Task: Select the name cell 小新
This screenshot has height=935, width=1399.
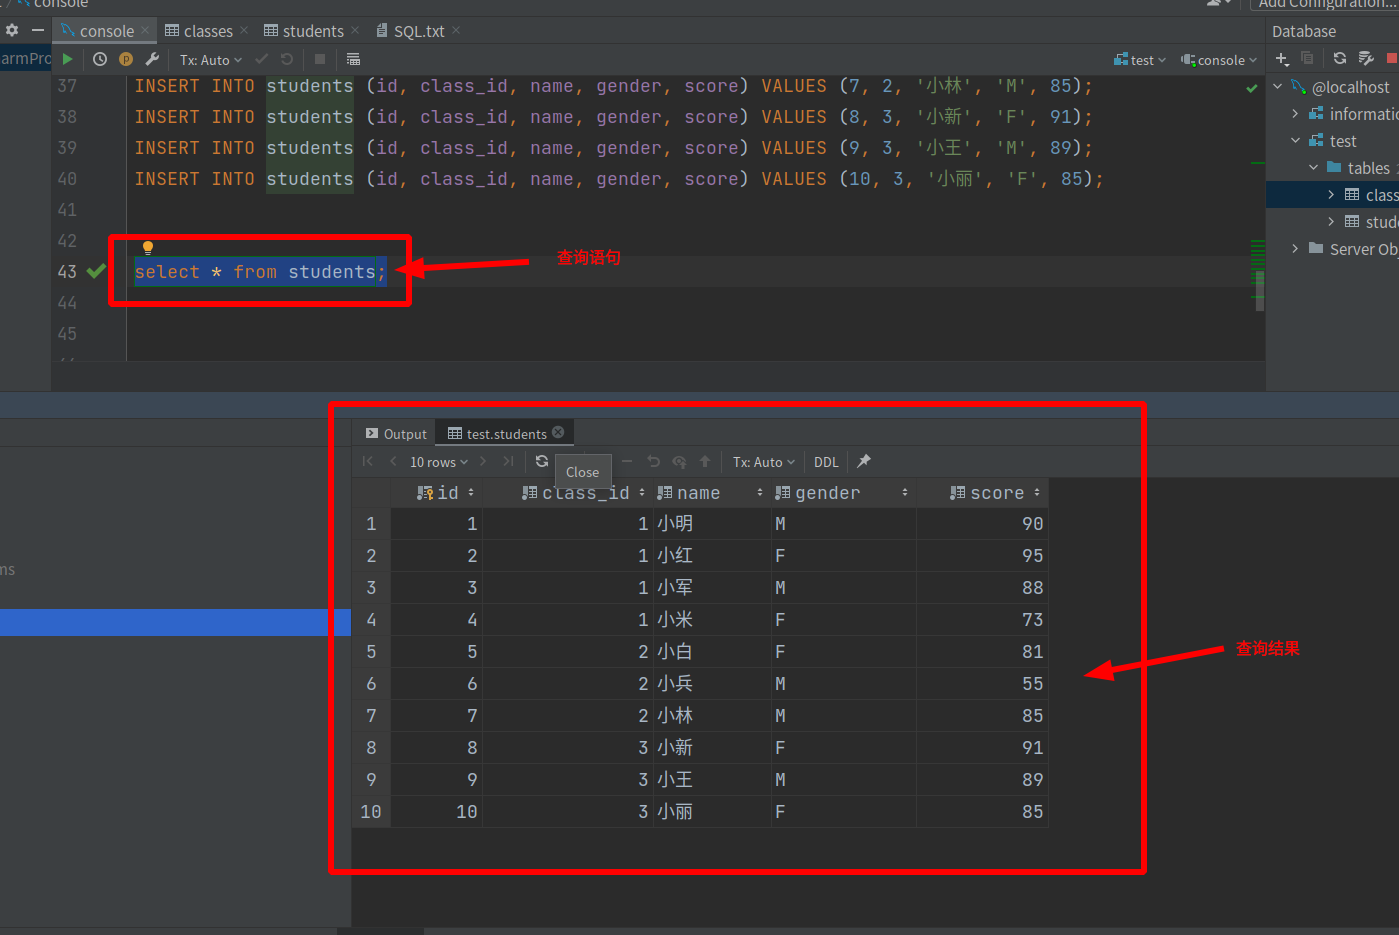Action: coord(711,748)
